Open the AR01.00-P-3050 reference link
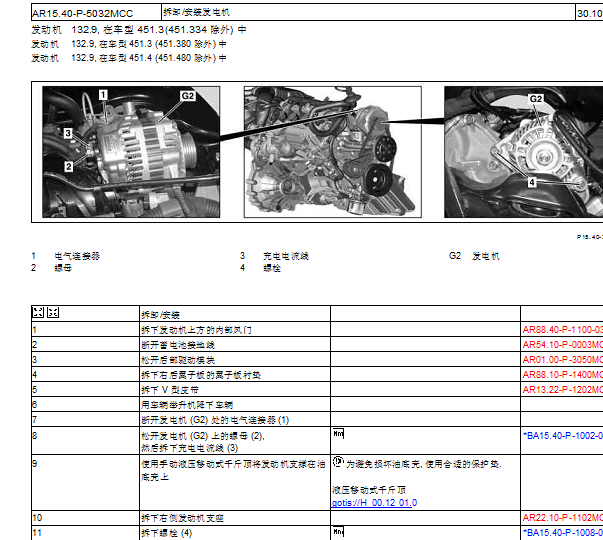 click(563, 360)
